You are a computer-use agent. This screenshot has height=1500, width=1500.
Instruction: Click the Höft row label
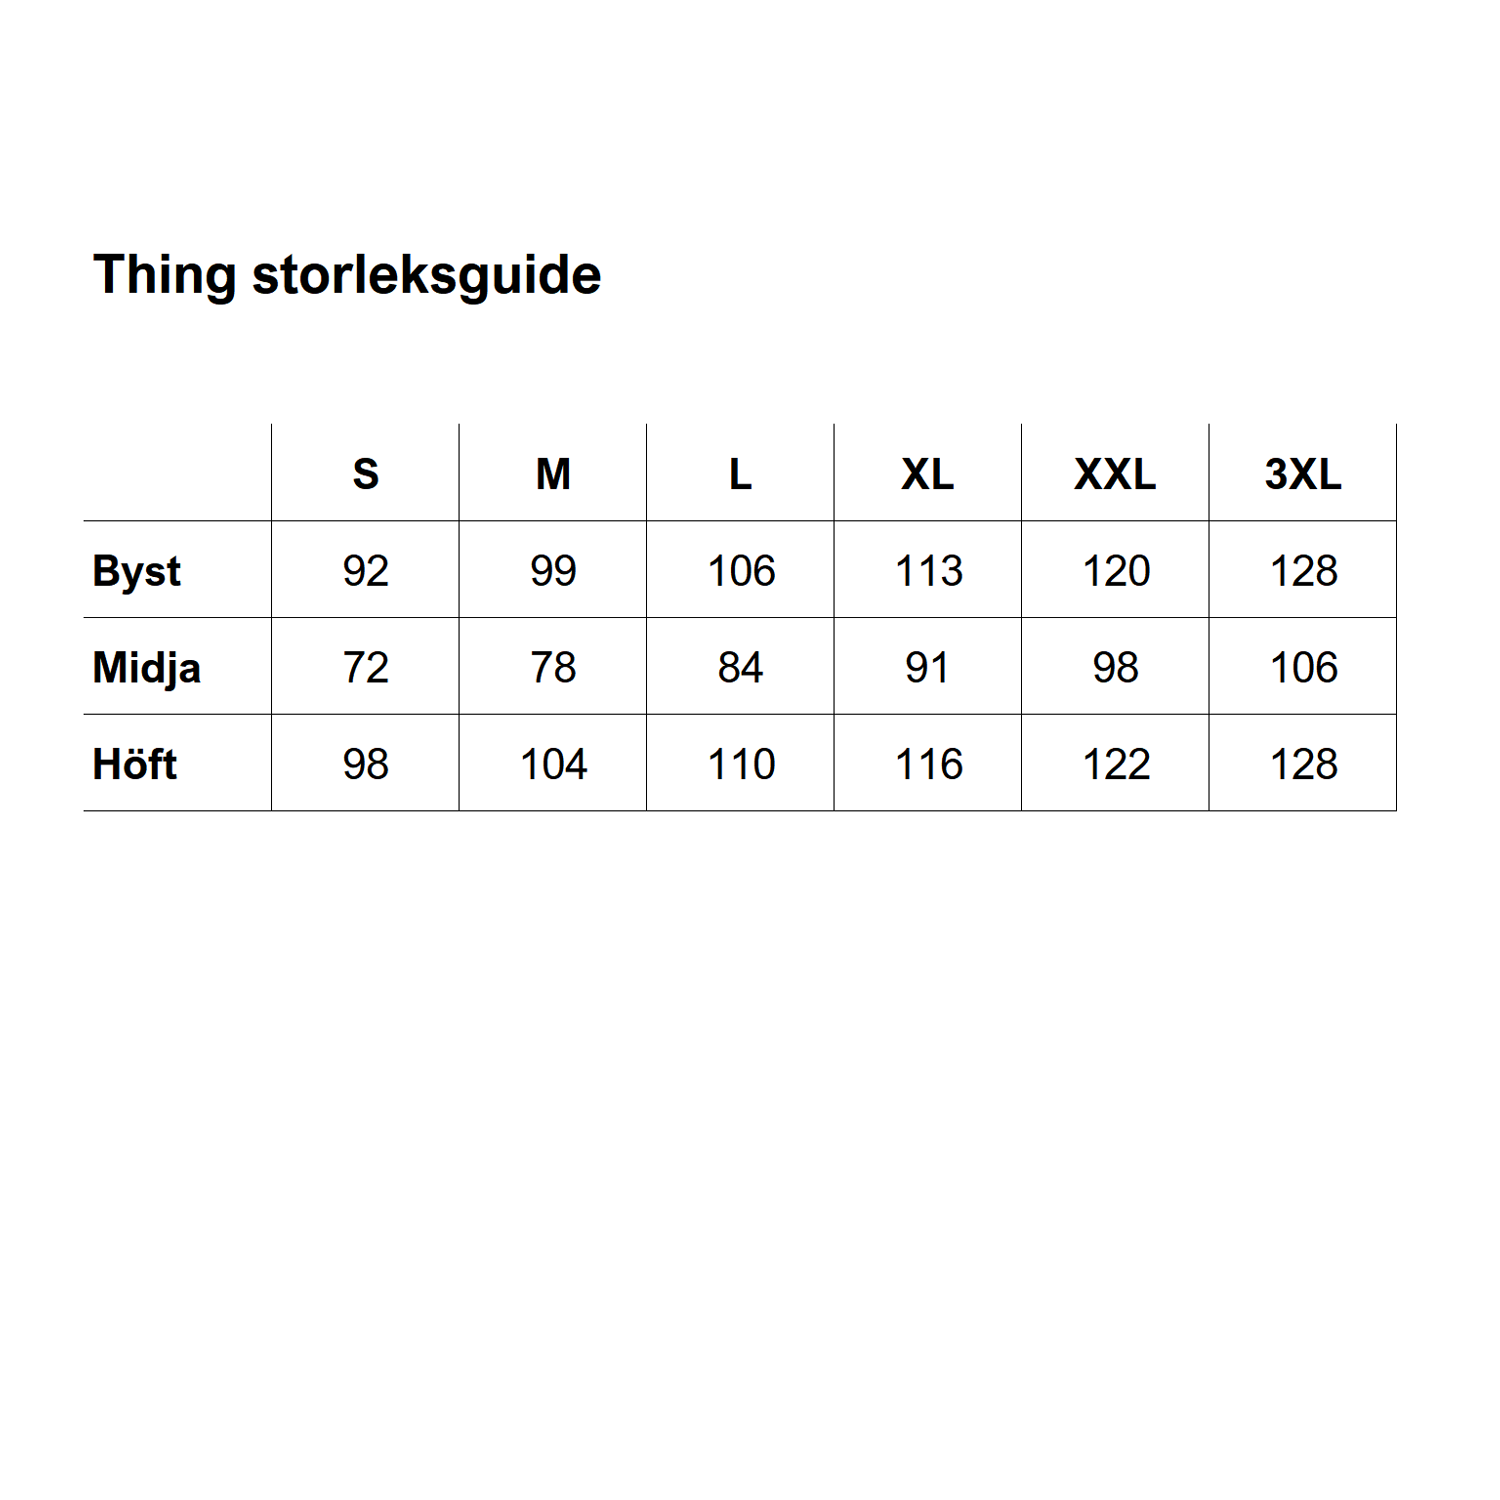[135, 764]
